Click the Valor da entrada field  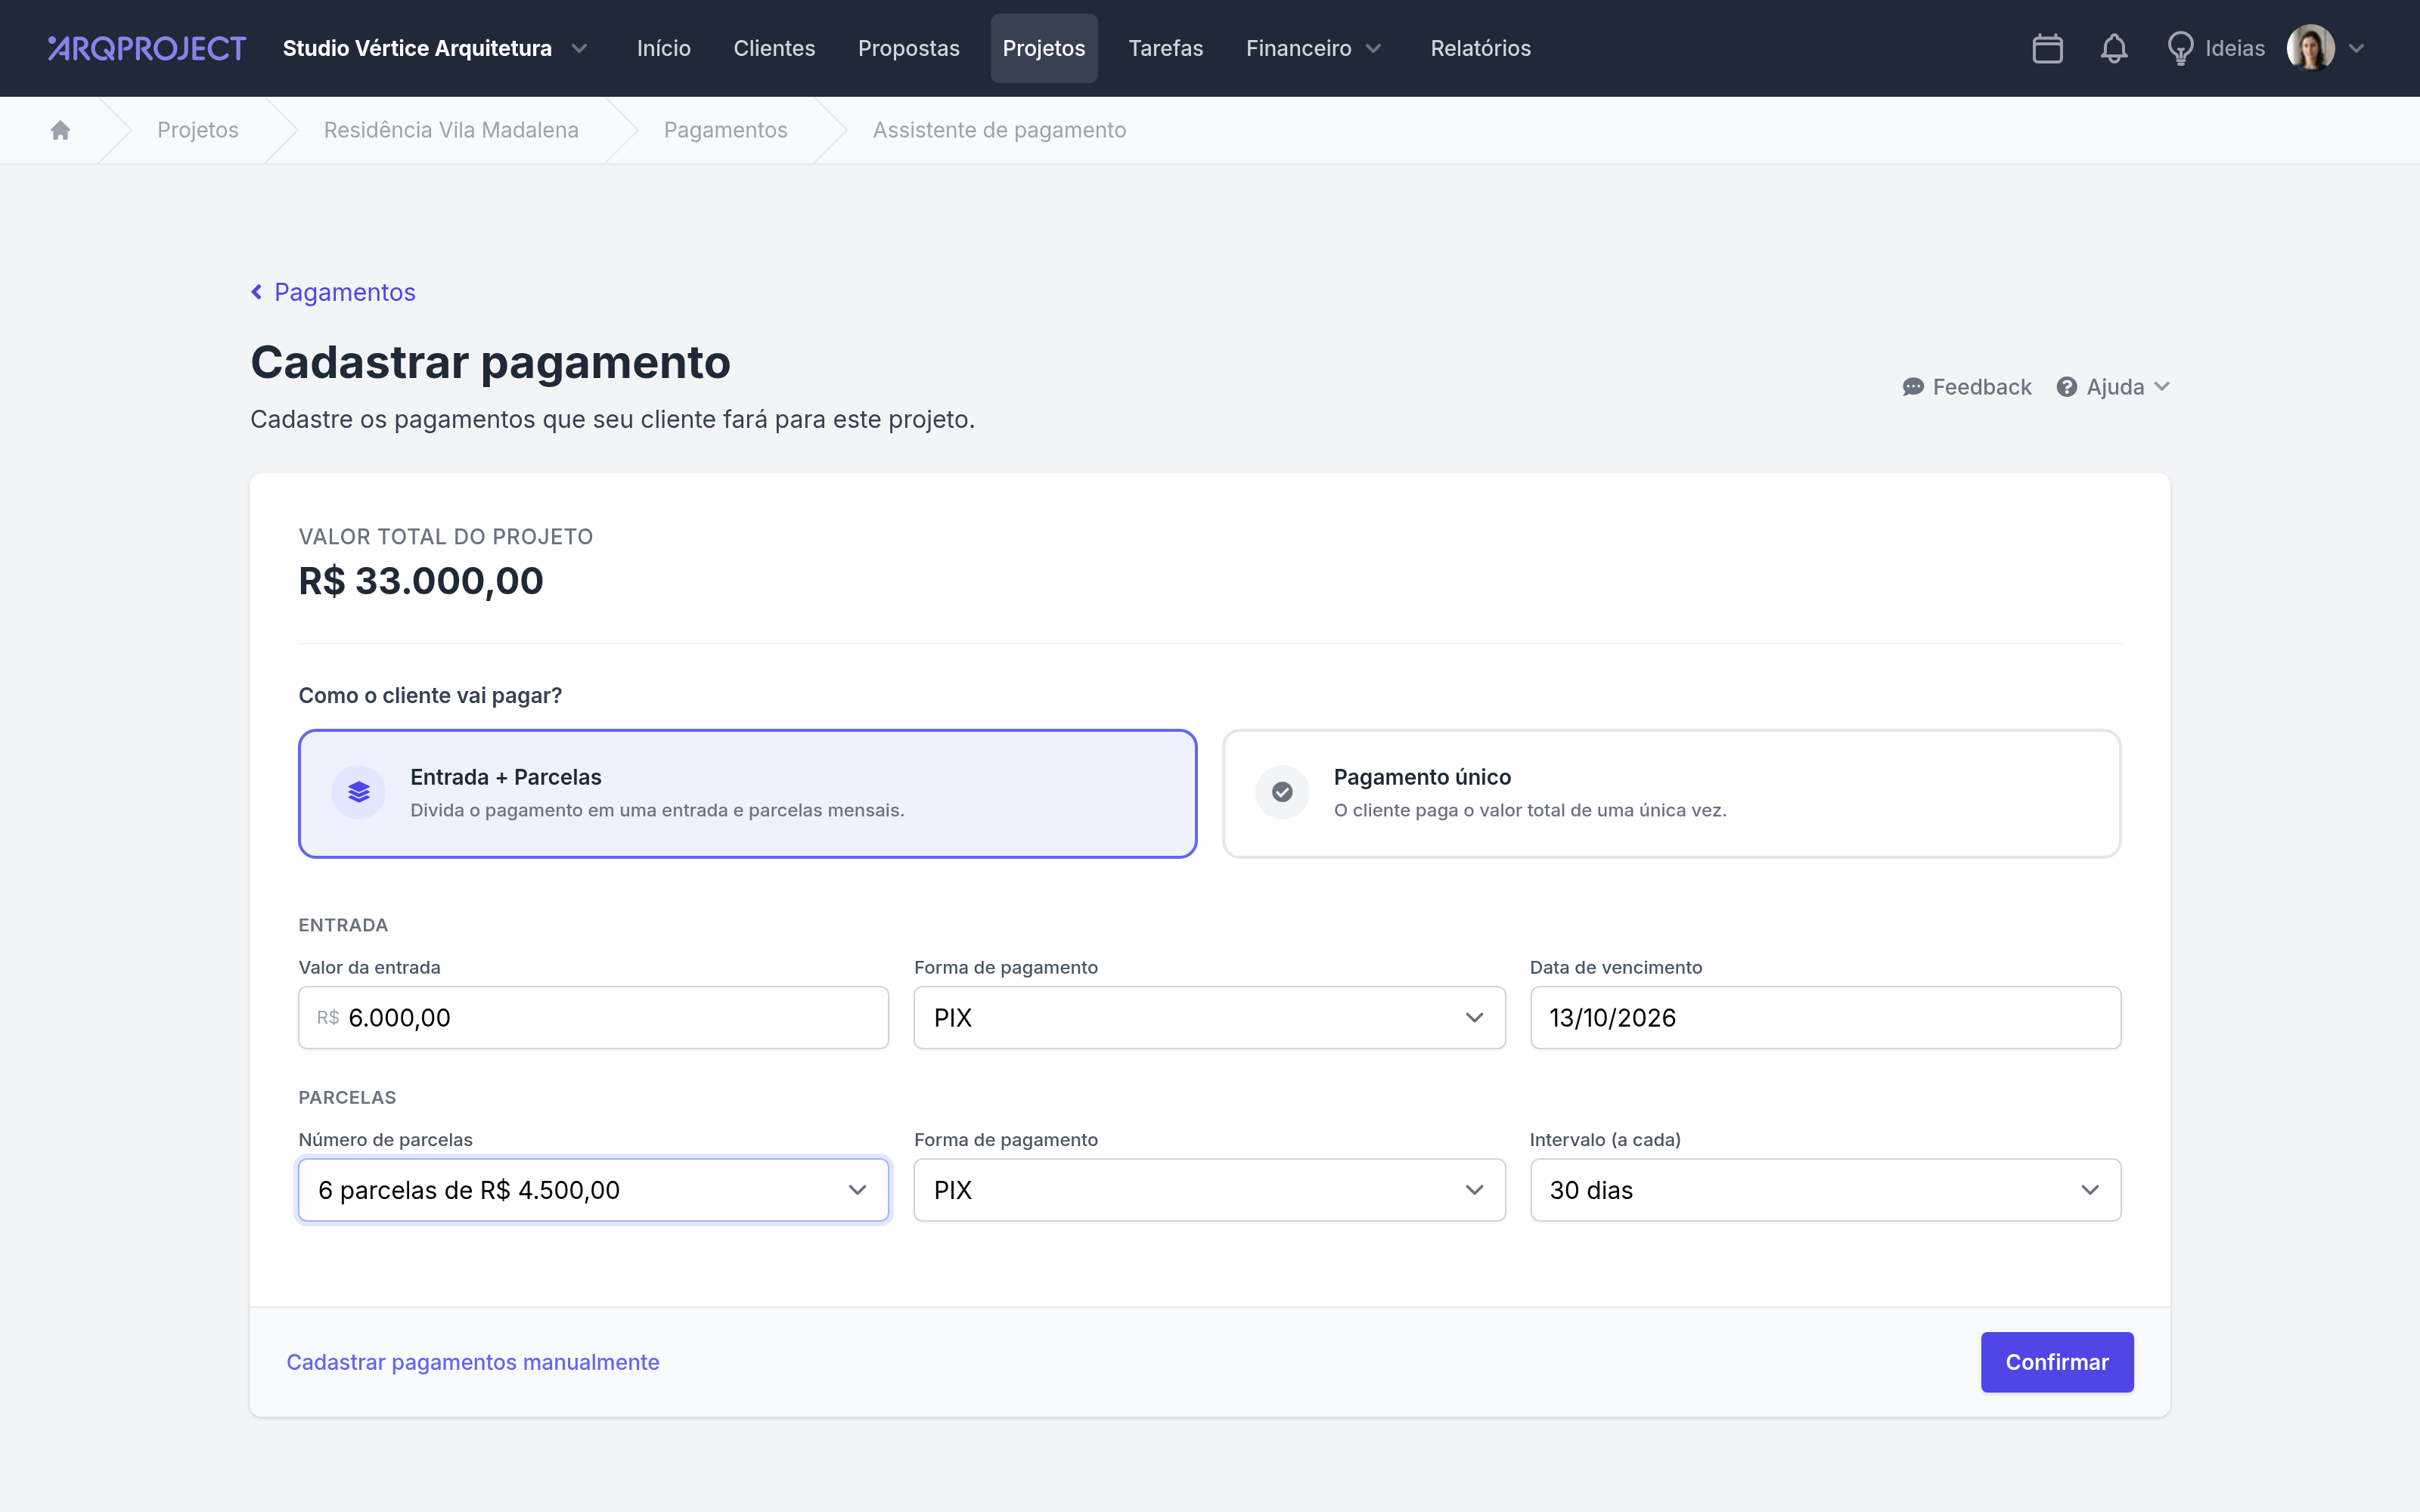(593, 1018)
